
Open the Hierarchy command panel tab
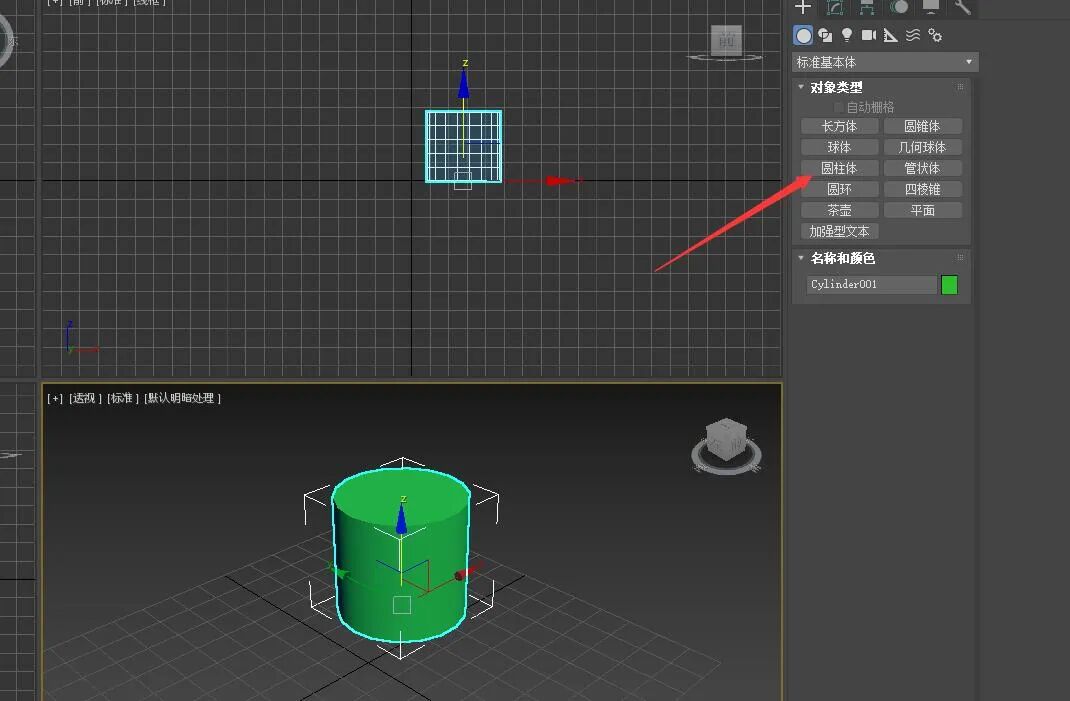[x=867, y=7]
